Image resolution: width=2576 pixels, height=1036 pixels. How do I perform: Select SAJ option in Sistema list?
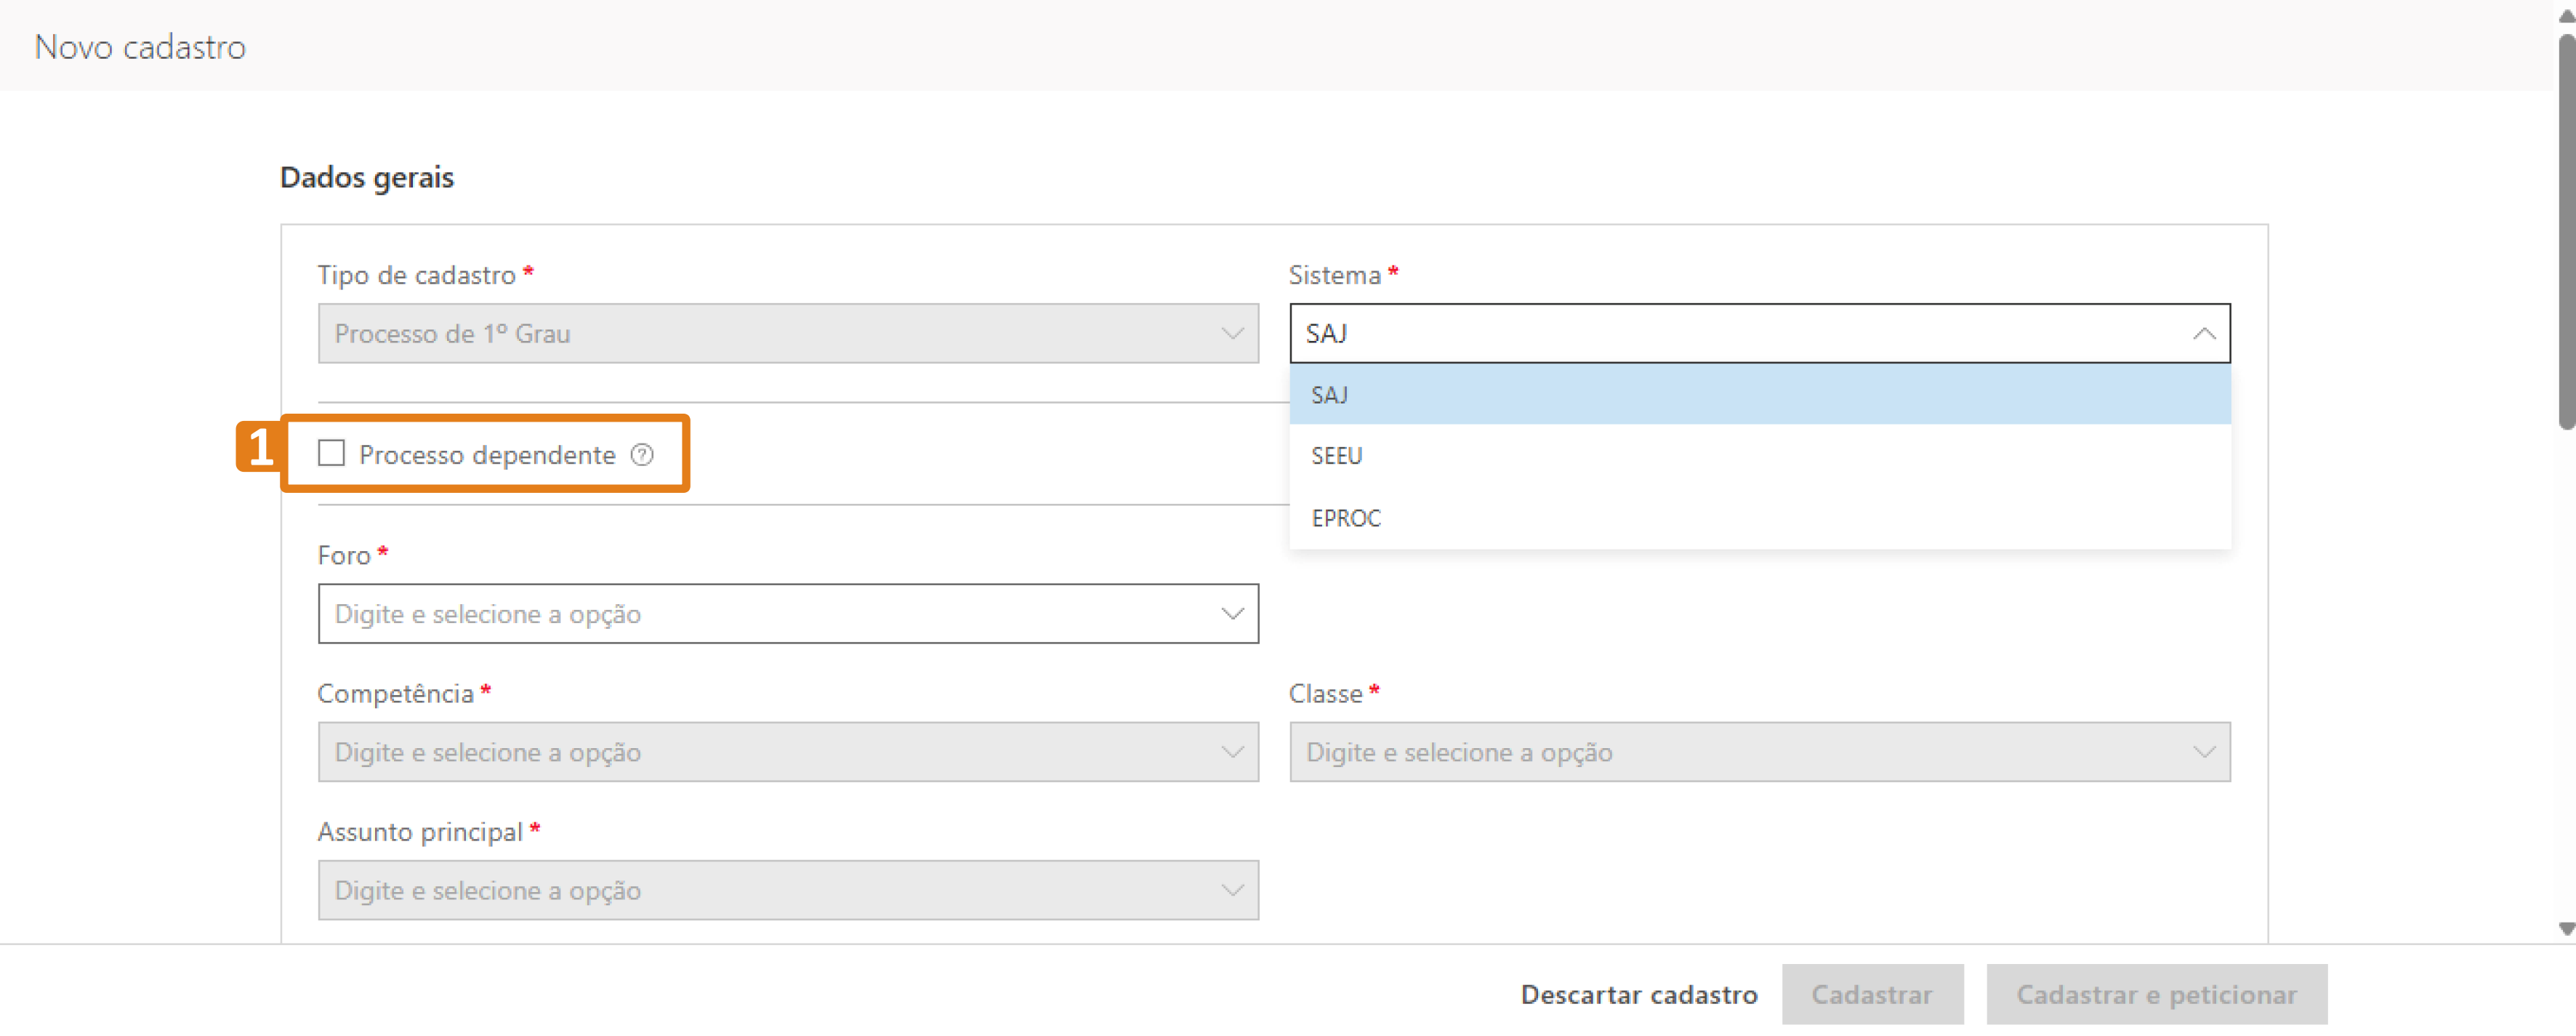tap(1330, 395)
